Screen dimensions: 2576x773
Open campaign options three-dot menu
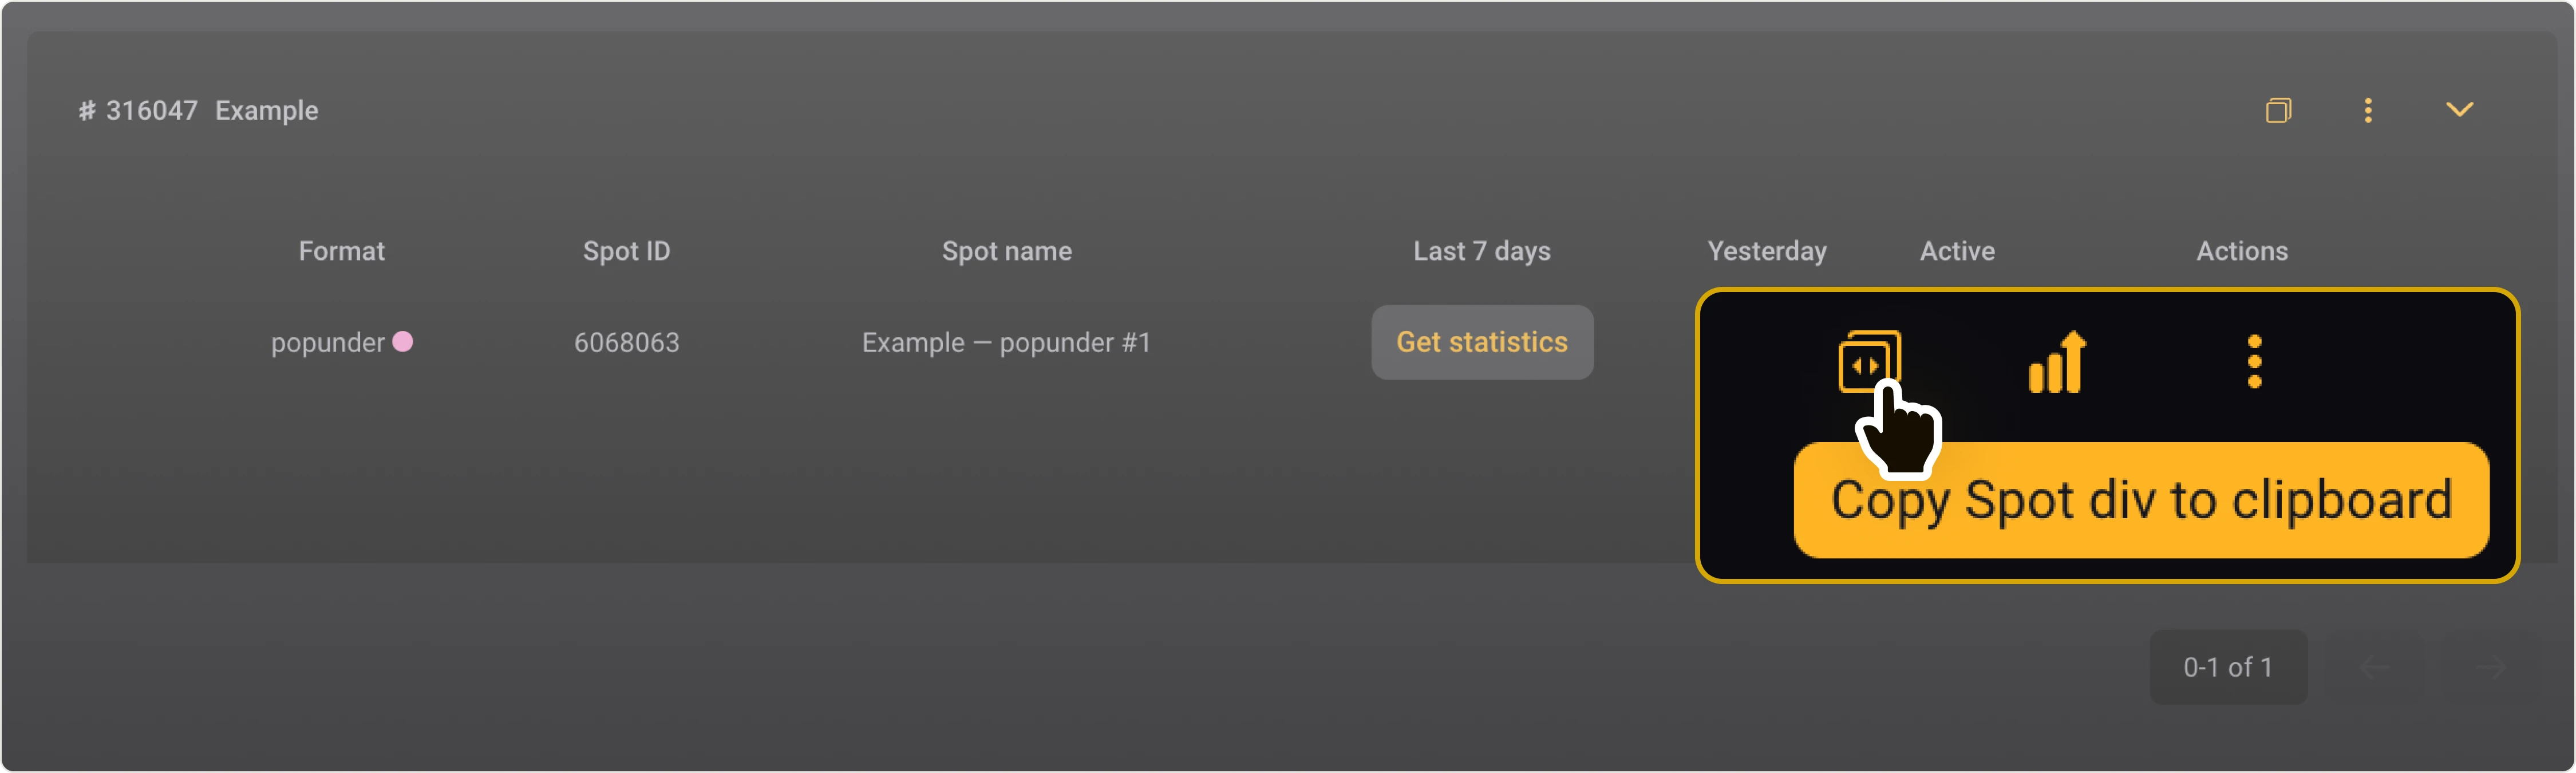(2368, 110)
